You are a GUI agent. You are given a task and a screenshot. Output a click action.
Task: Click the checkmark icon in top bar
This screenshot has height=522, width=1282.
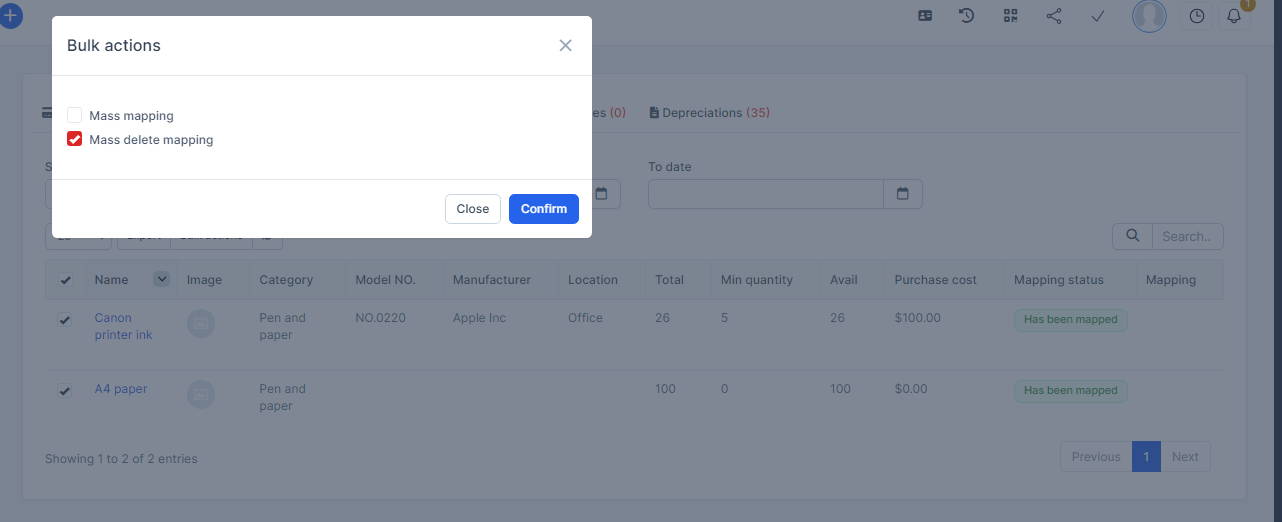click(x=1097, y=16)
